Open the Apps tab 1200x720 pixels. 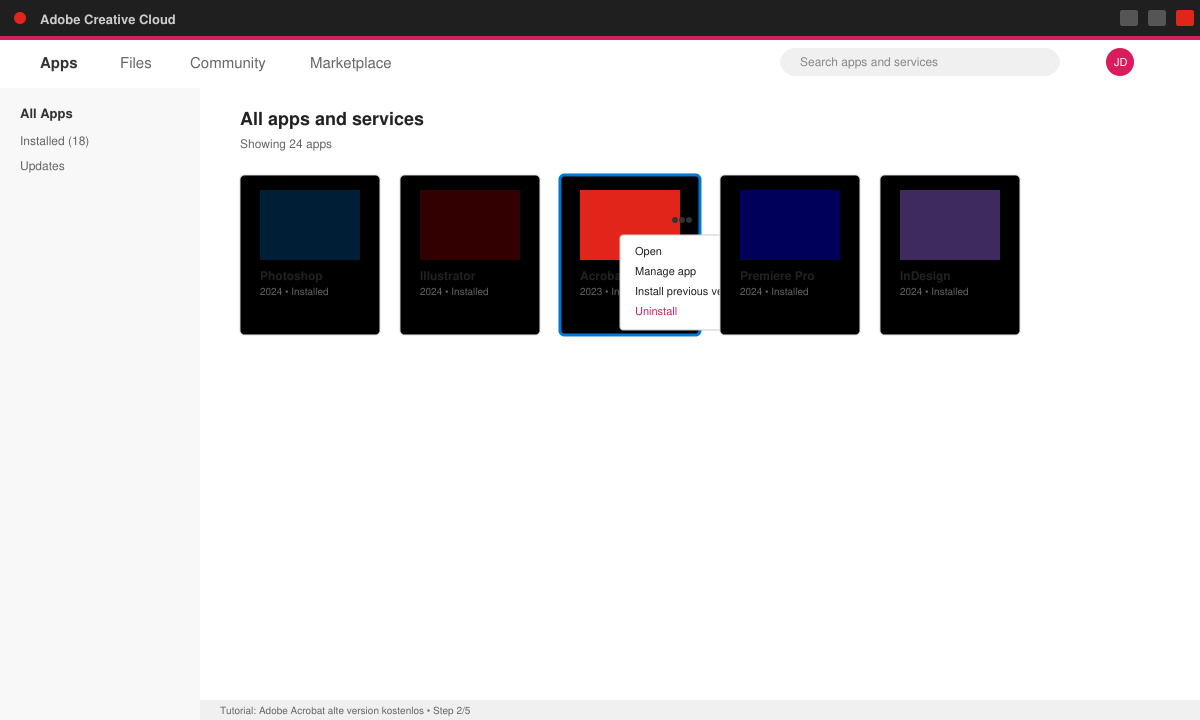tap(58, 63)
